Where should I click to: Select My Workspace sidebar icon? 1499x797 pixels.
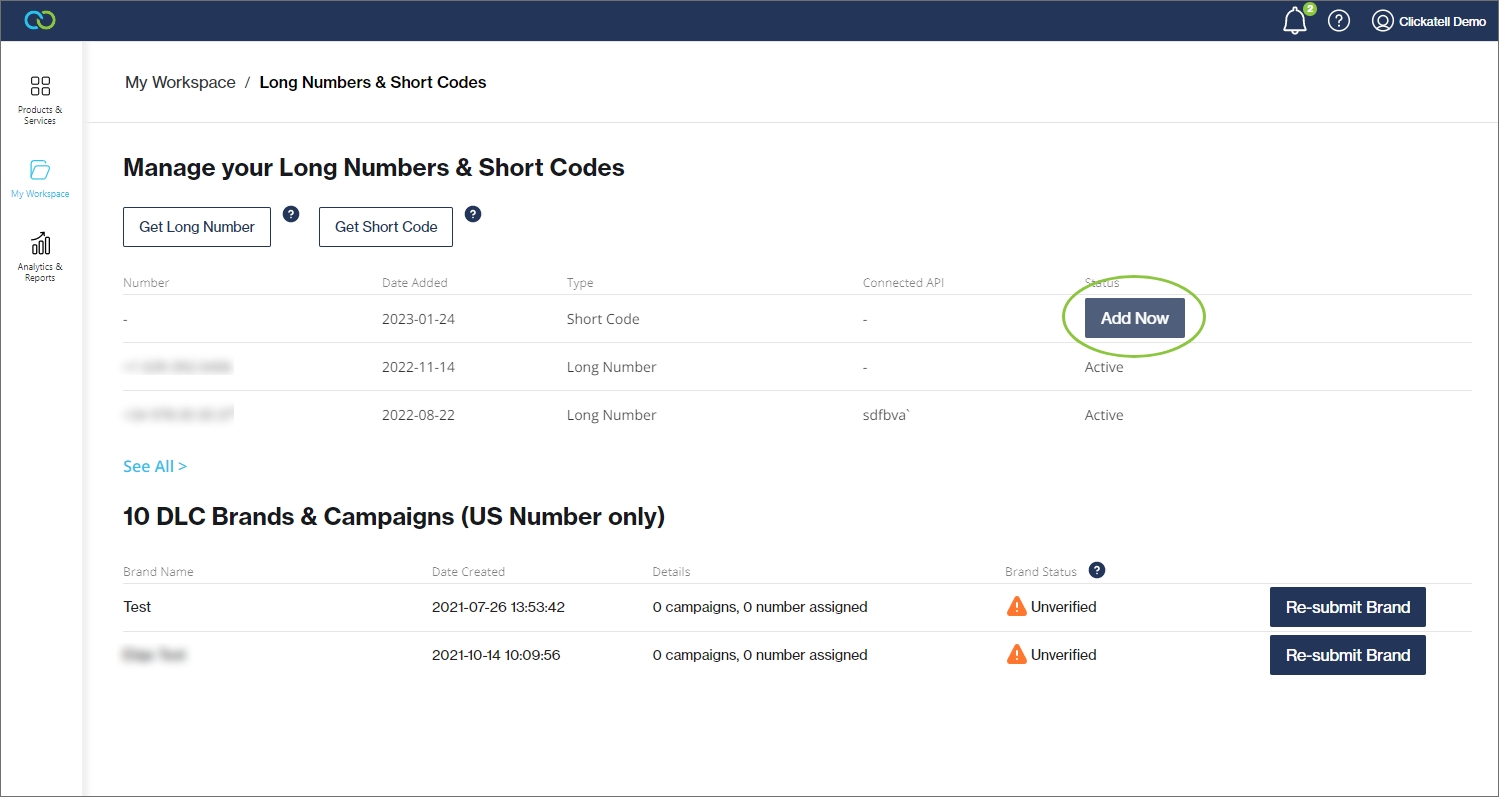40,178
